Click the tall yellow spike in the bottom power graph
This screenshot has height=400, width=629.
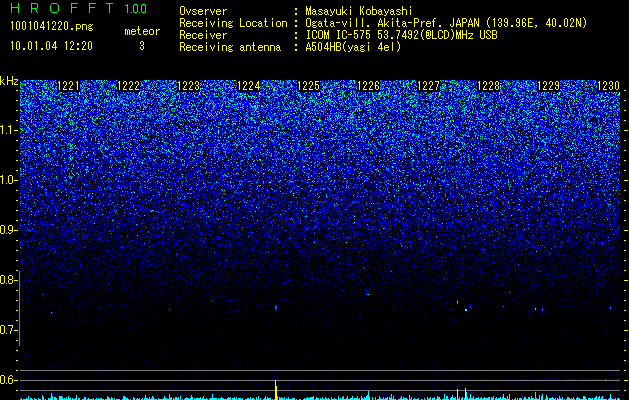coord(276,390)
